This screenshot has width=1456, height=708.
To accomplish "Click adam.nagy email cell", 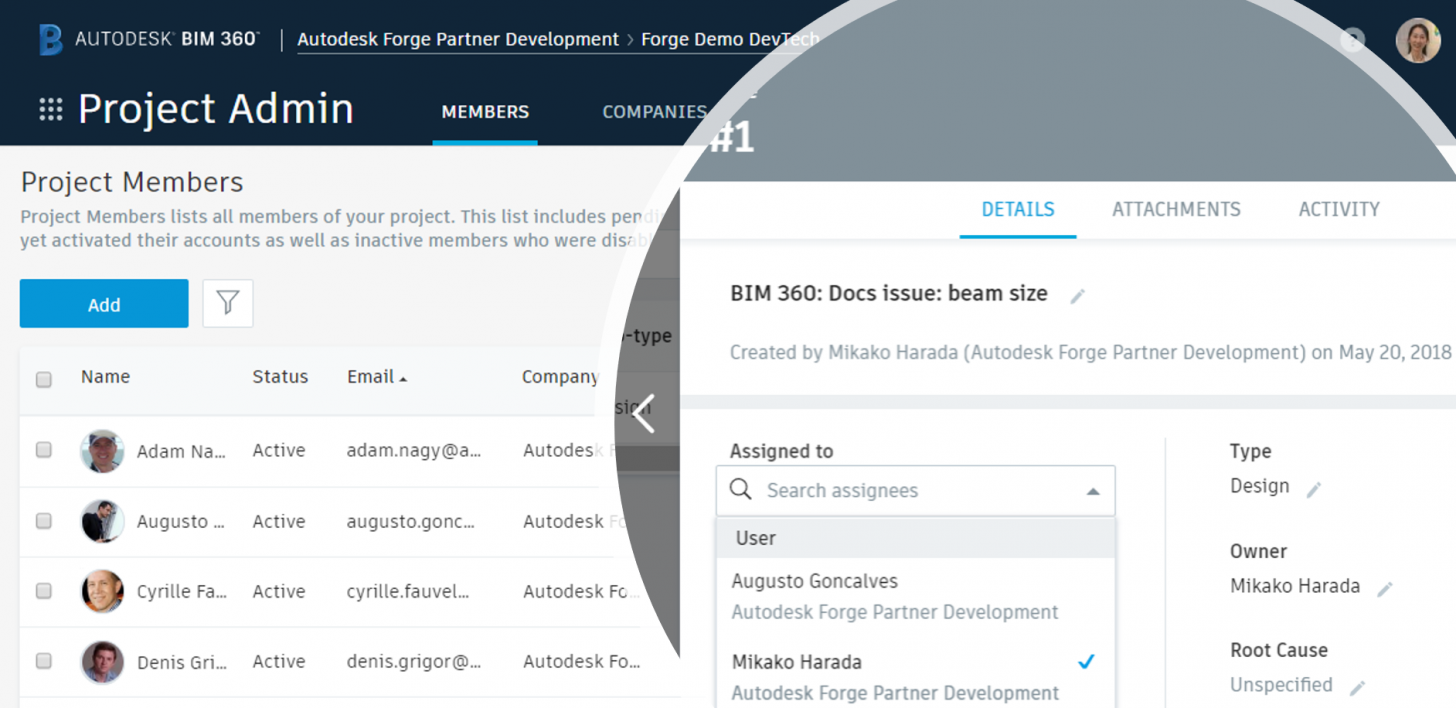I will [x=414, y=451].
